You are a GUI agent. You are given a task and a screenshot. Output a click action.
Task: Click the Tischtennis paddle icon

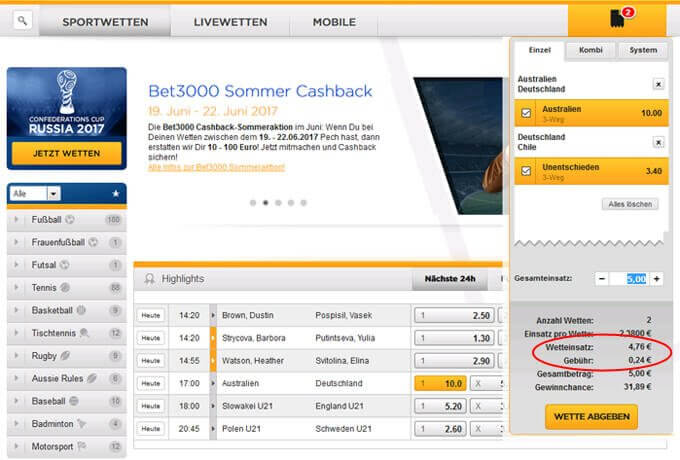(84, 333)
